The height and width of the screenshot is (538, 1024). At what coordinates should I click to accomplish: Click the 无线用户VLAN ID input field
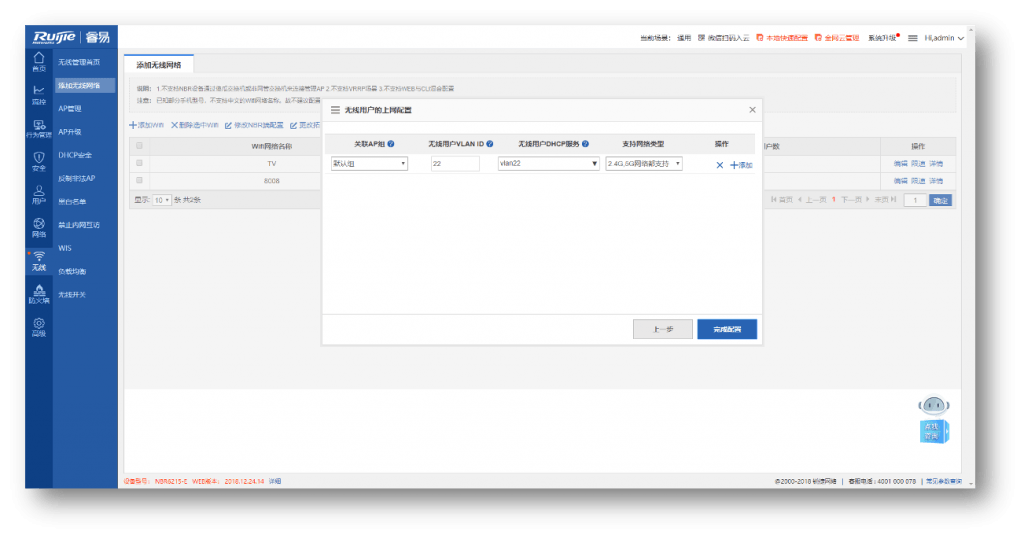click(x=455, y=163)
